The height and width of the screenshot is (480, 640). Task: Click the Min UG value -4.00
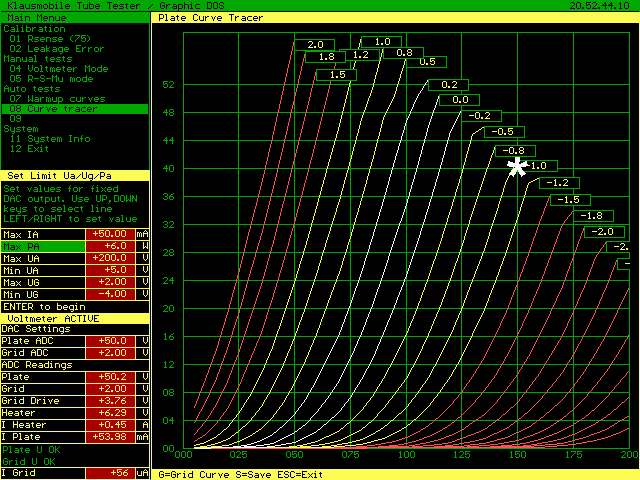[x=110, y=294]
